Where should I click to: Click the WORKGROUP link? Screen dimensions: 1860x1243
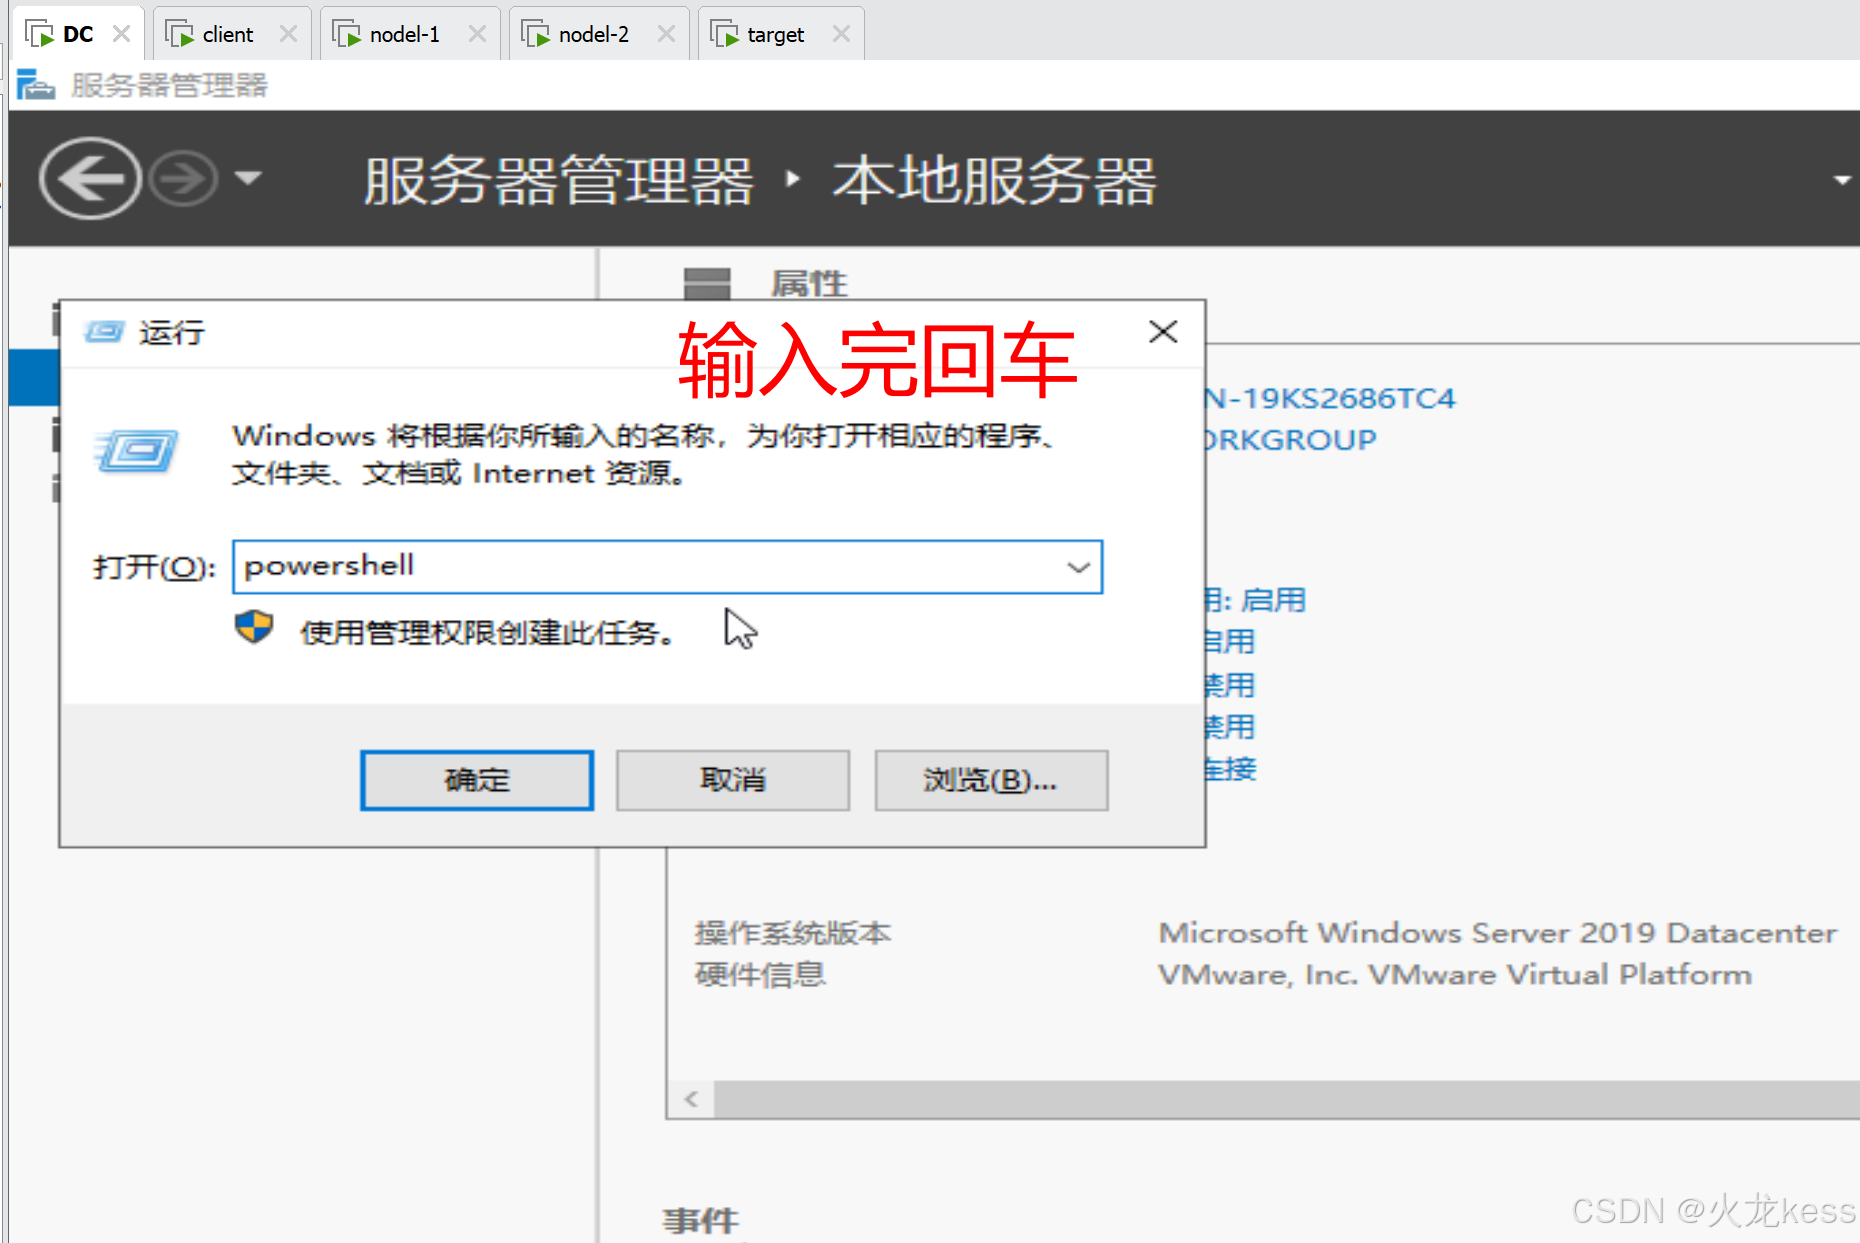(1291, 440)
